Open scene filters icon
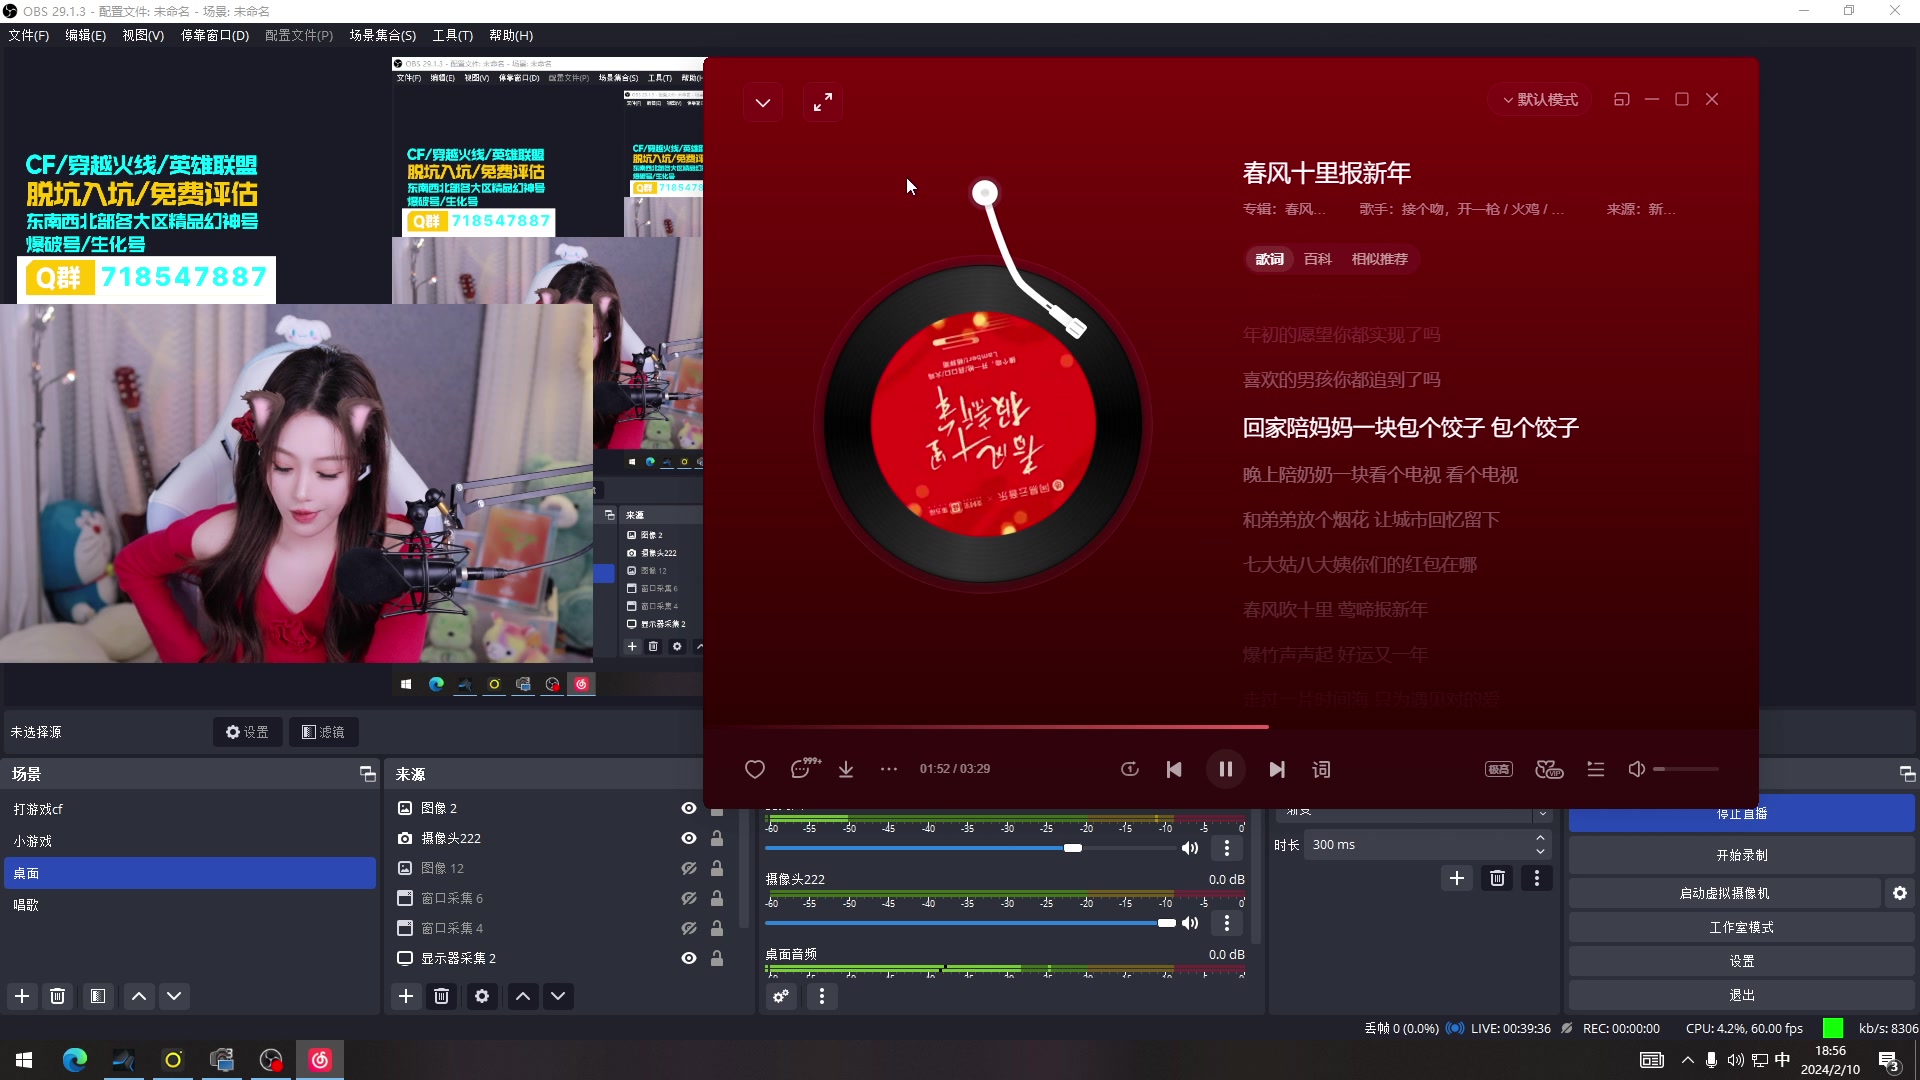 coord(98,996)
